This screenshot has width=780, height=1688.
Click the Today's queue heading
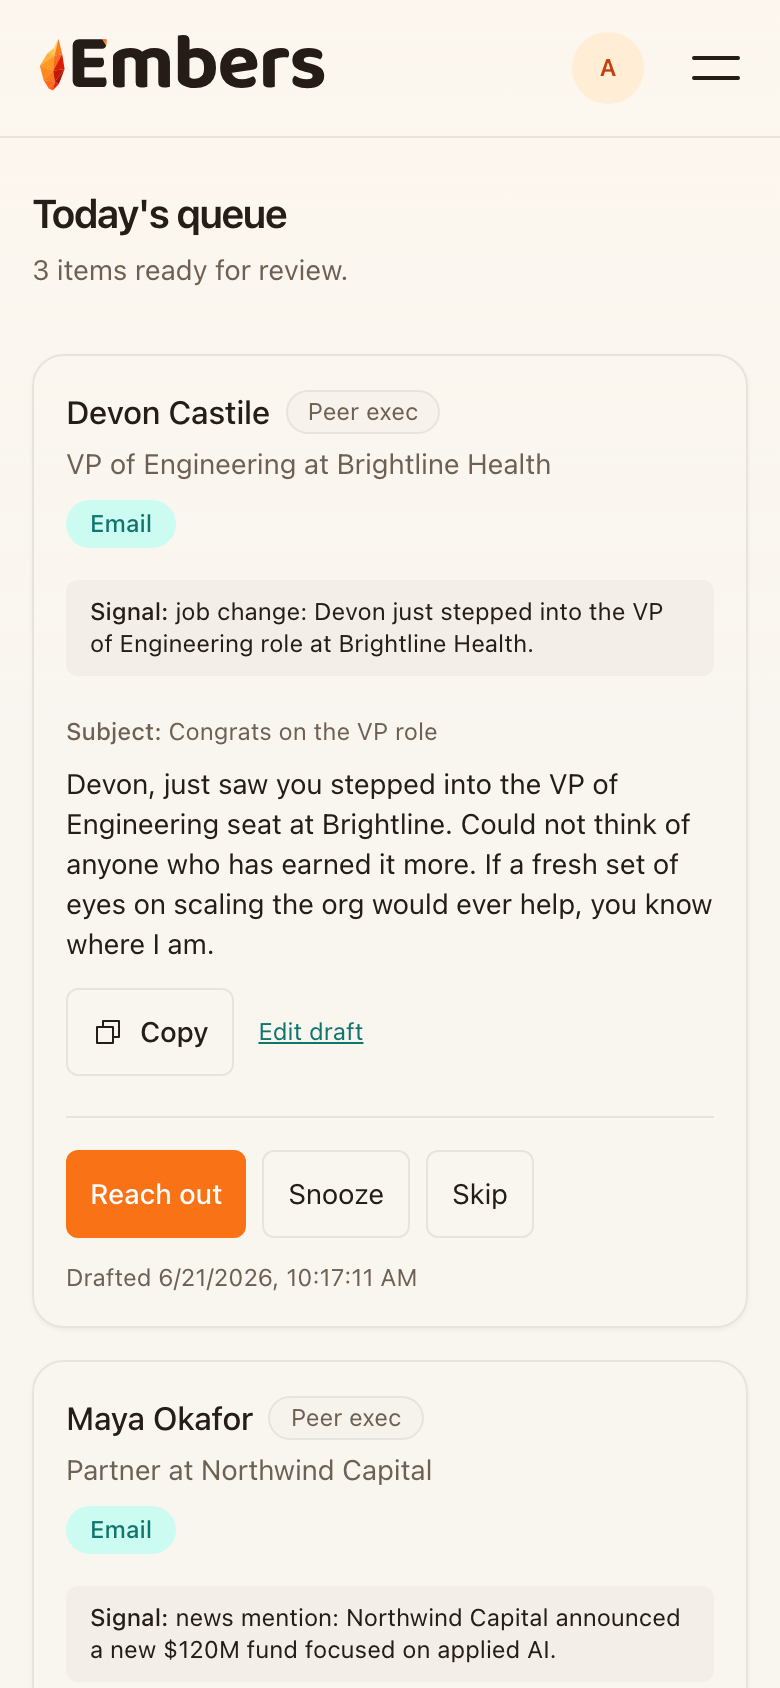(x=160, y=215)
